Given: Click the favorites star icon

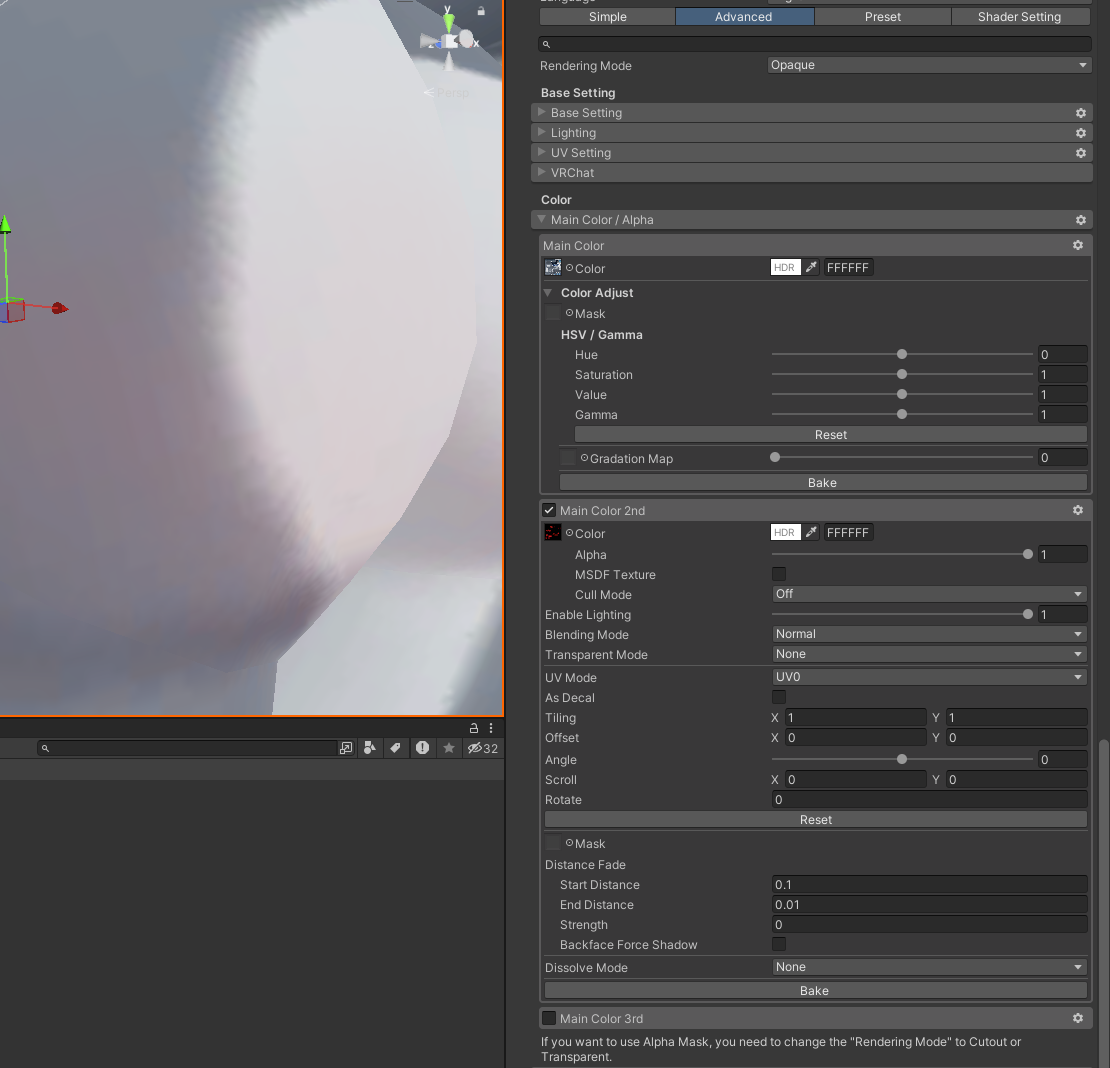Looking at the screenshot, I should pos(449,747).
